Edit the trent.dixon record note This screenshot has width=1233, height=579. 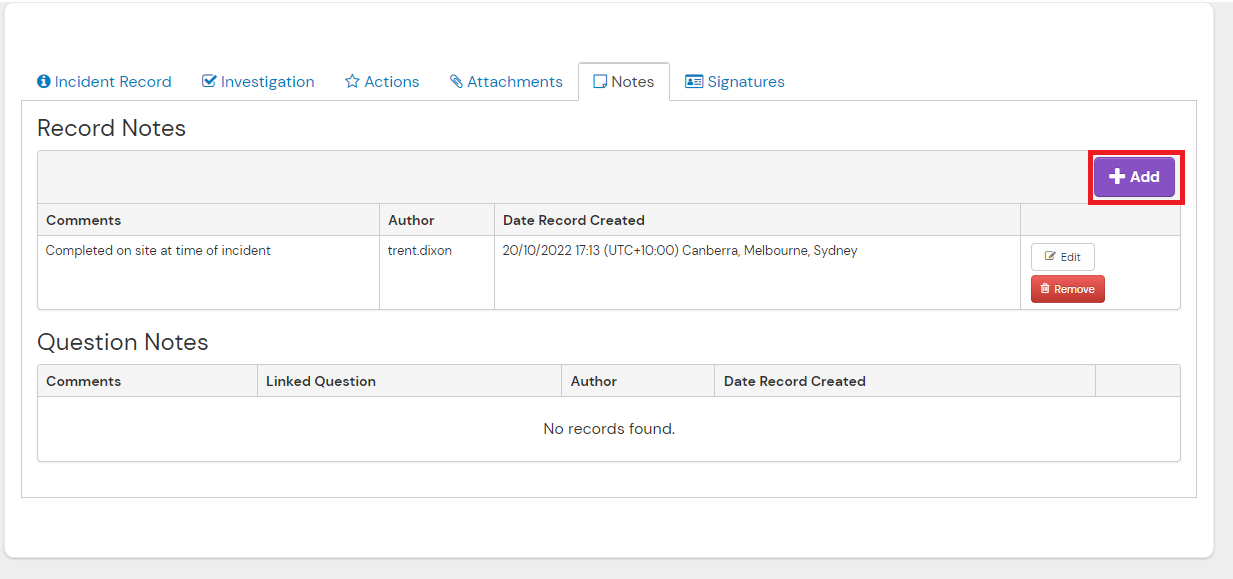pos(1062,257)
